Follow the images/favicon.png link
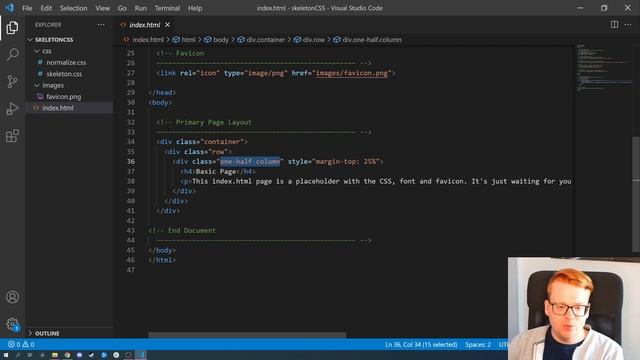The width and height of the screenshot is (640, 360). coord(351,73)
